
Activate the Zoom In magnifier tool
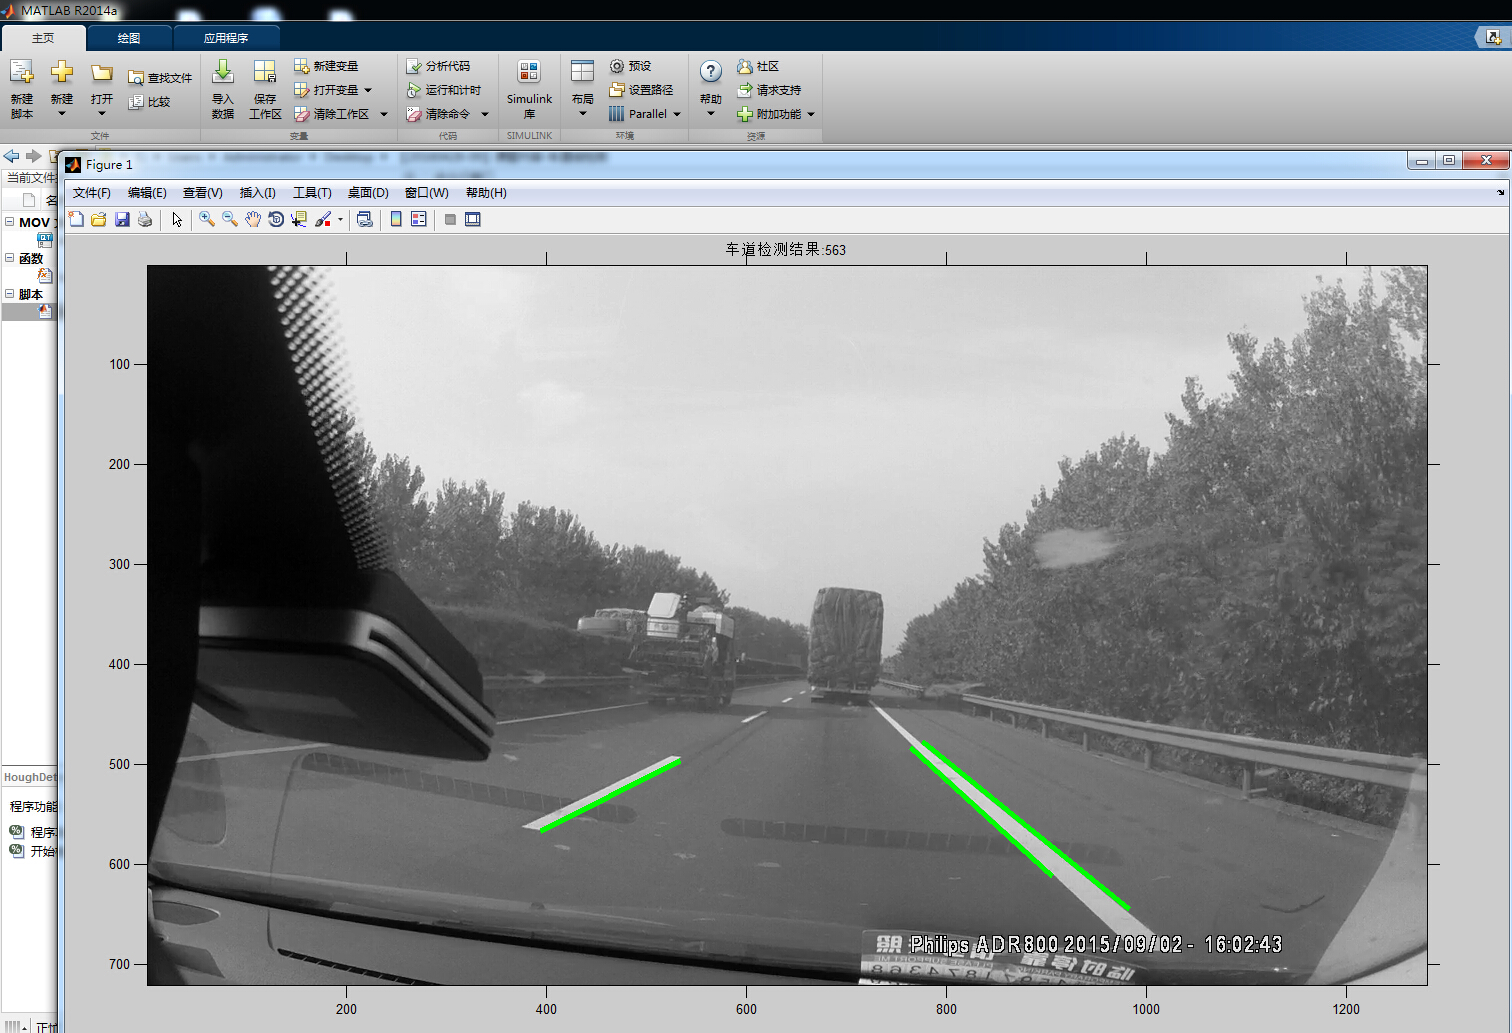coord(207,219)
